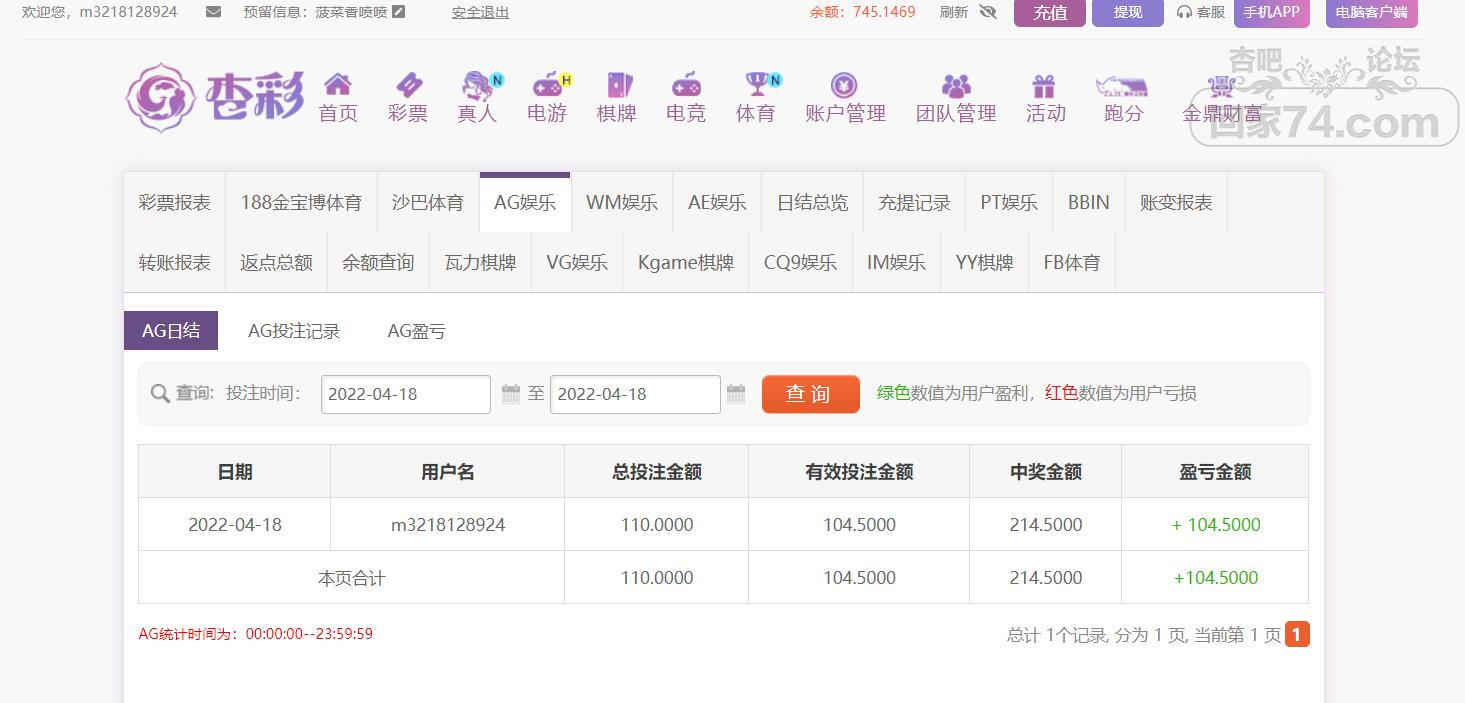Screen dimensions: 1465x703
Task: Click the 盈亏金额 column header
Action: click(x=1215, y=472)
